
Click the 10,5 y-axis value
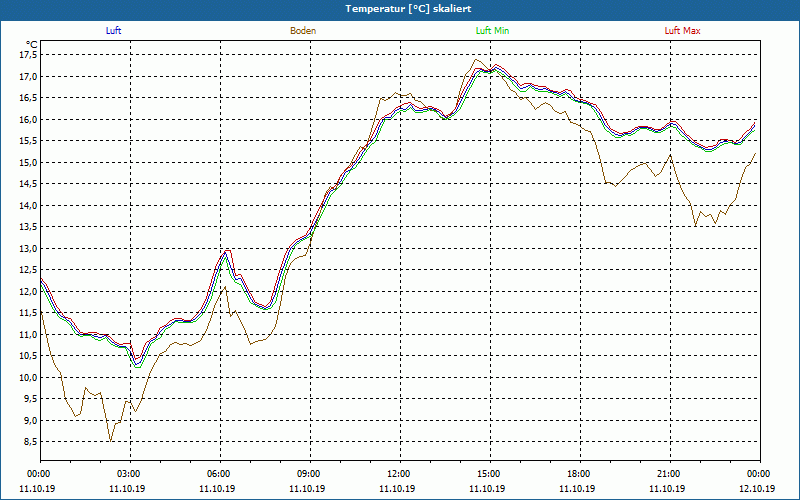click(29, 356)
